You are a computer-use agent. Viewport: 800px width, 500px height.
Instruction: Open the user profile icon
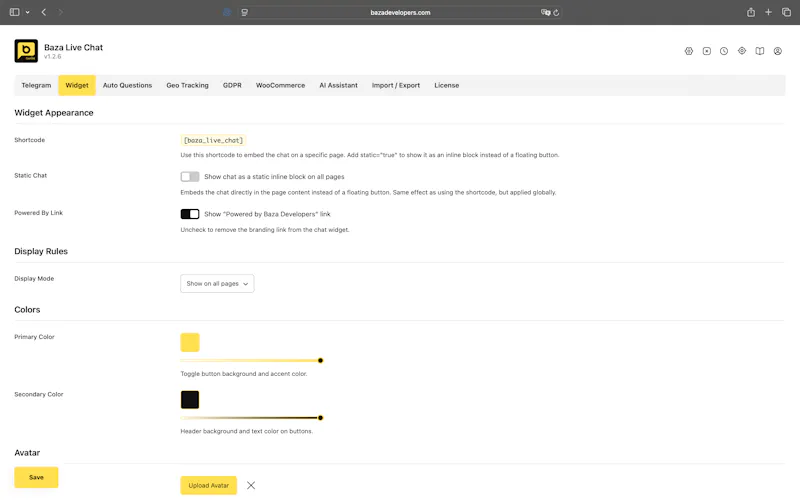coord(778,51)
